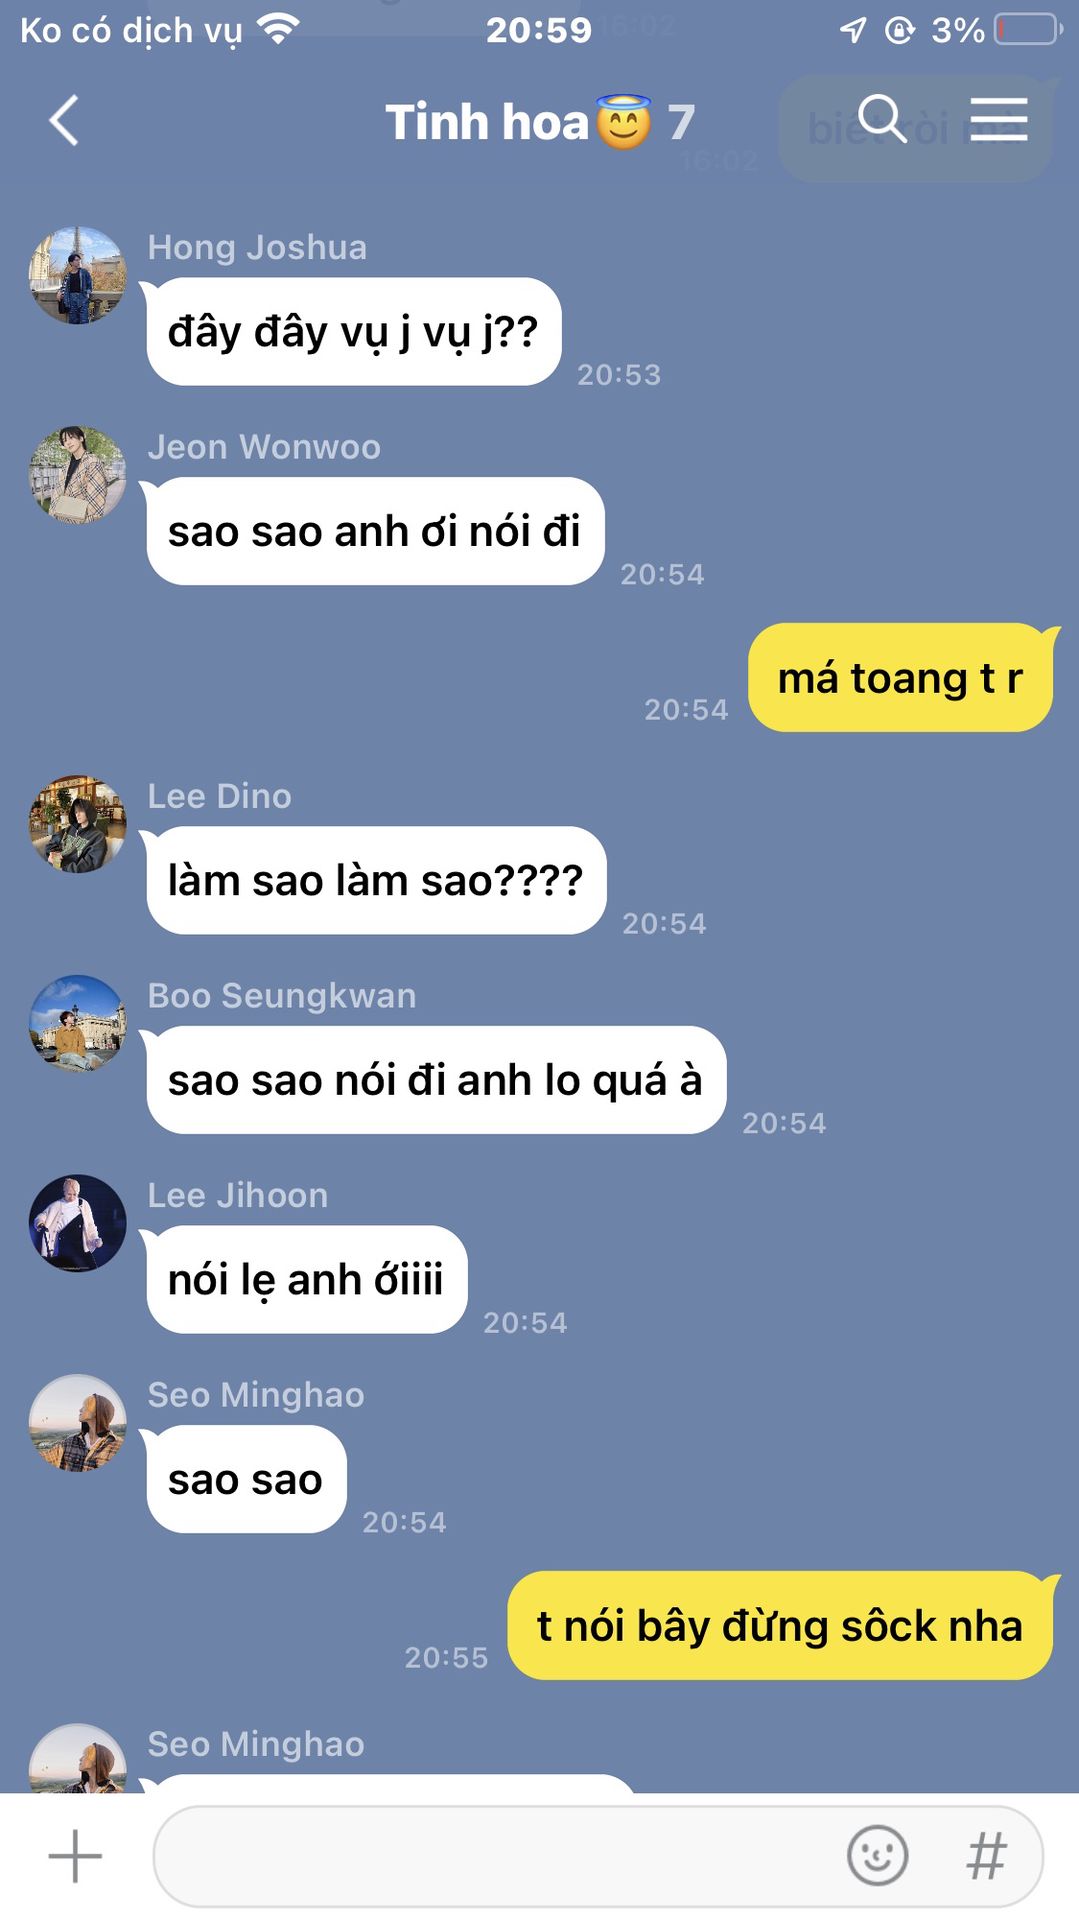
Task: Open Jeon Wonwoo's profile avatar
Action: coord(78,475)
